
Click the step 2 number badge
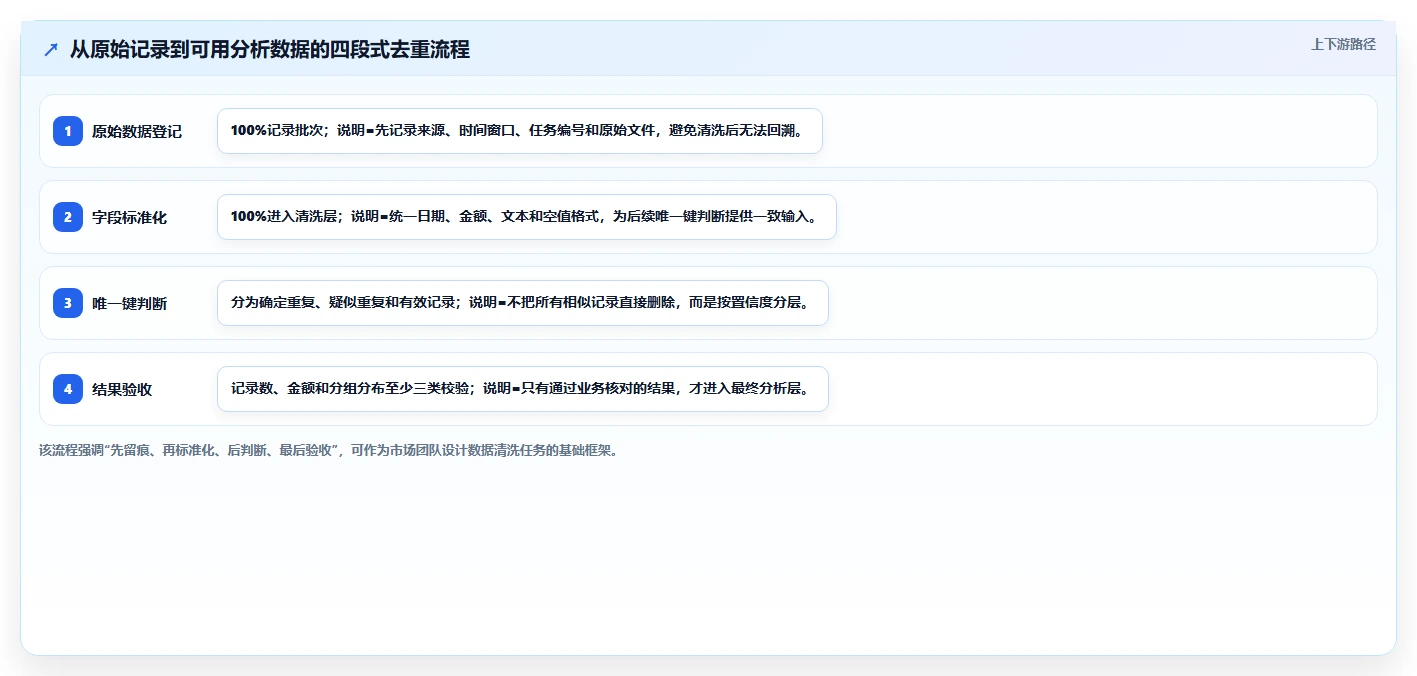coord(68,217)
